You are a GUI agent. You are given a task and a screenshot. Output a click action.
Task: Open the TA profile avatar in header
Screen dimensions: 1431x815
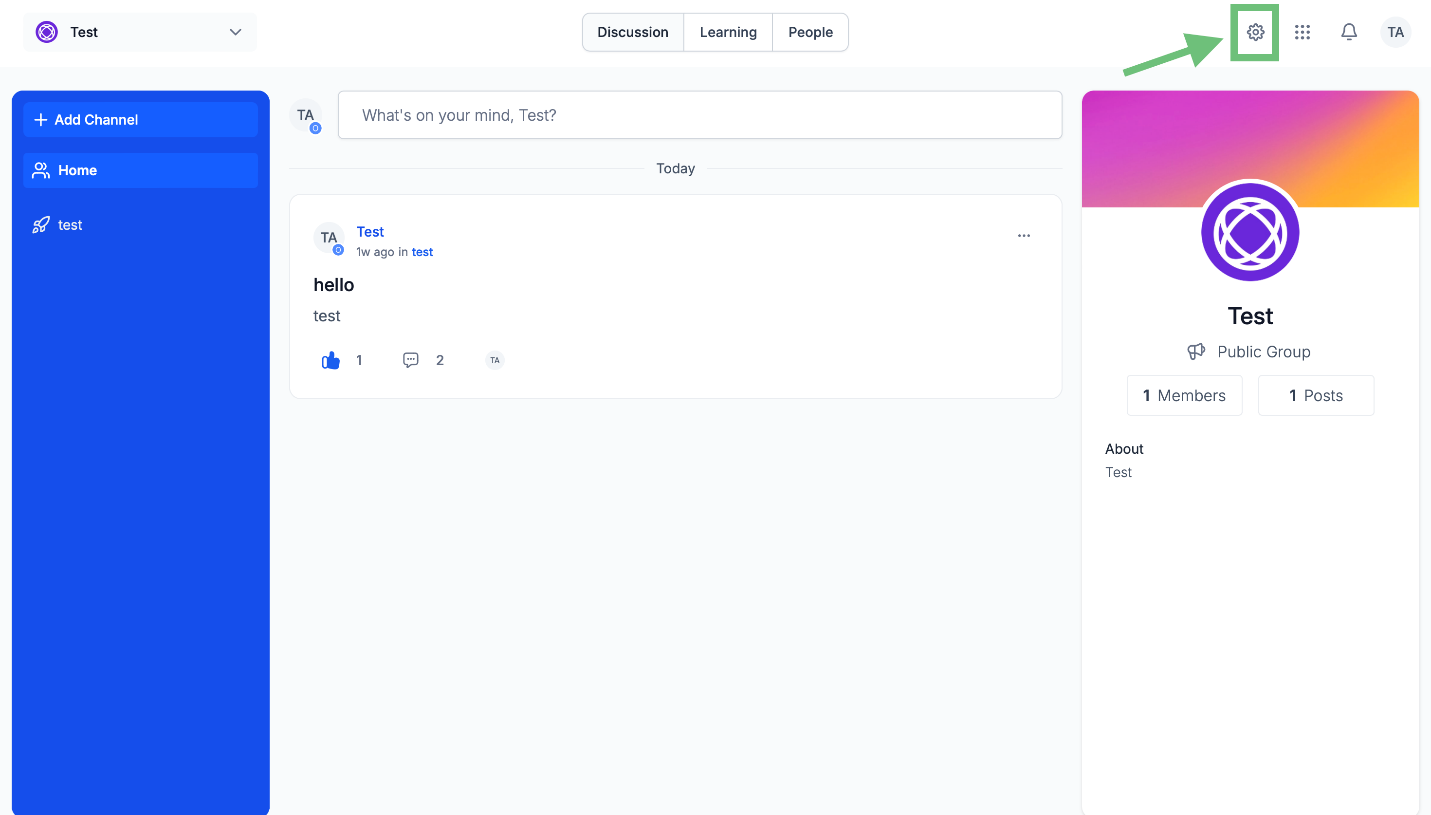1396,32
